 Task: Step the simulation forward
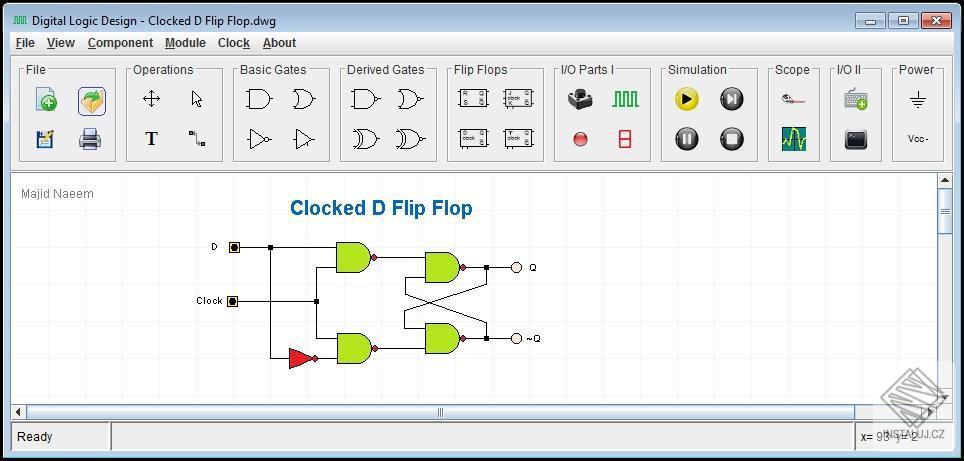tap(732, 99)
